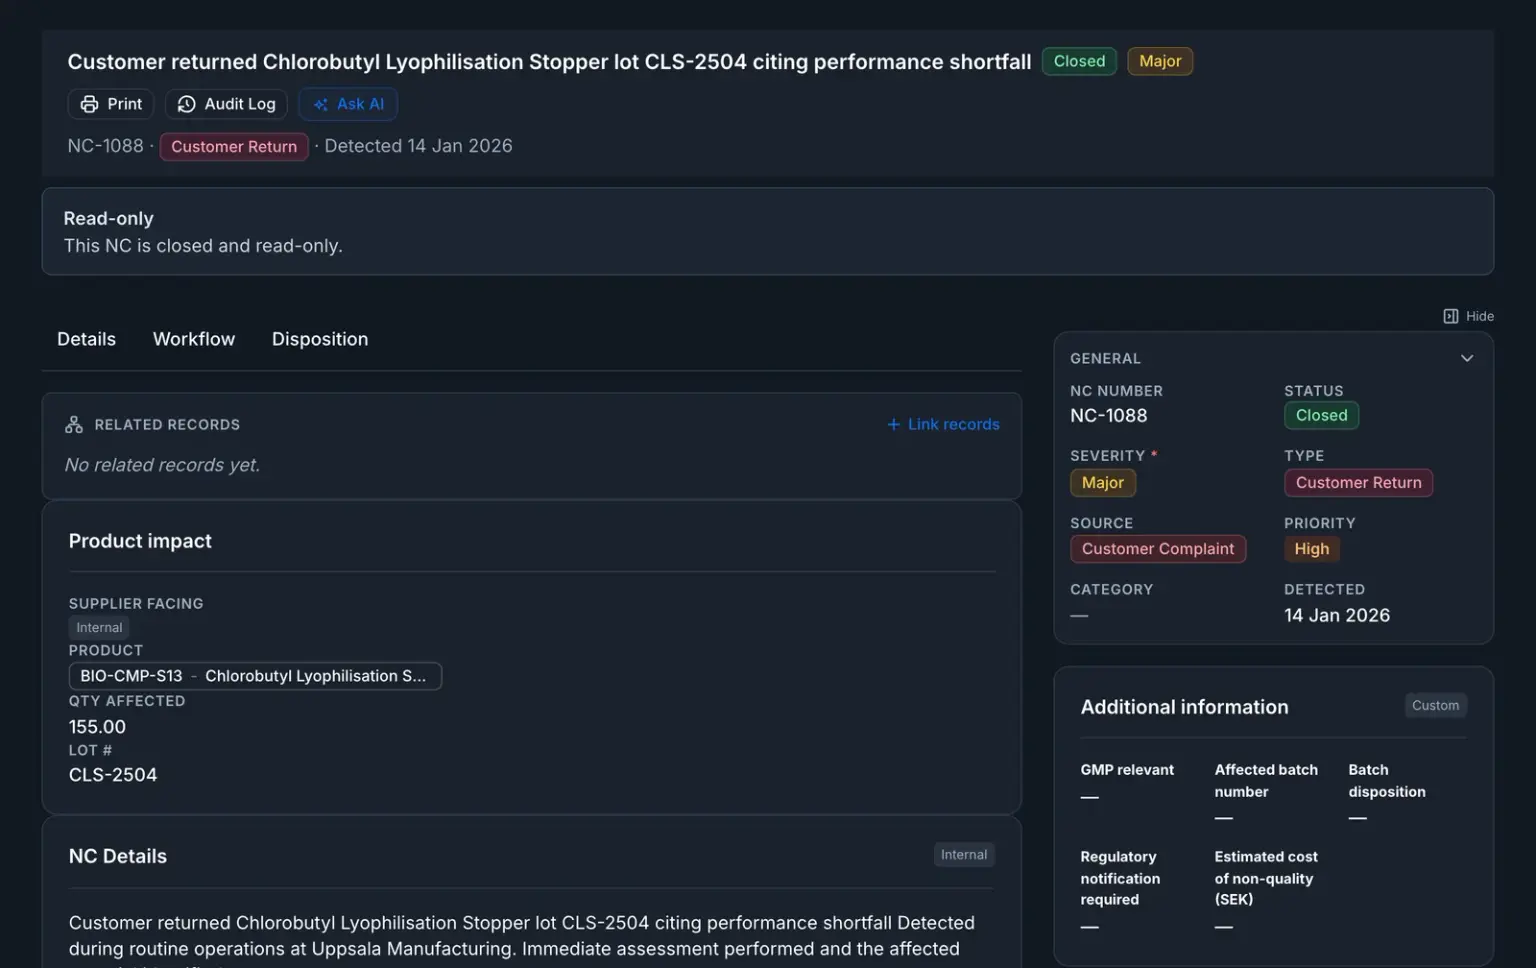Click the Print button
1536x968 pixels.
(111, 104)
